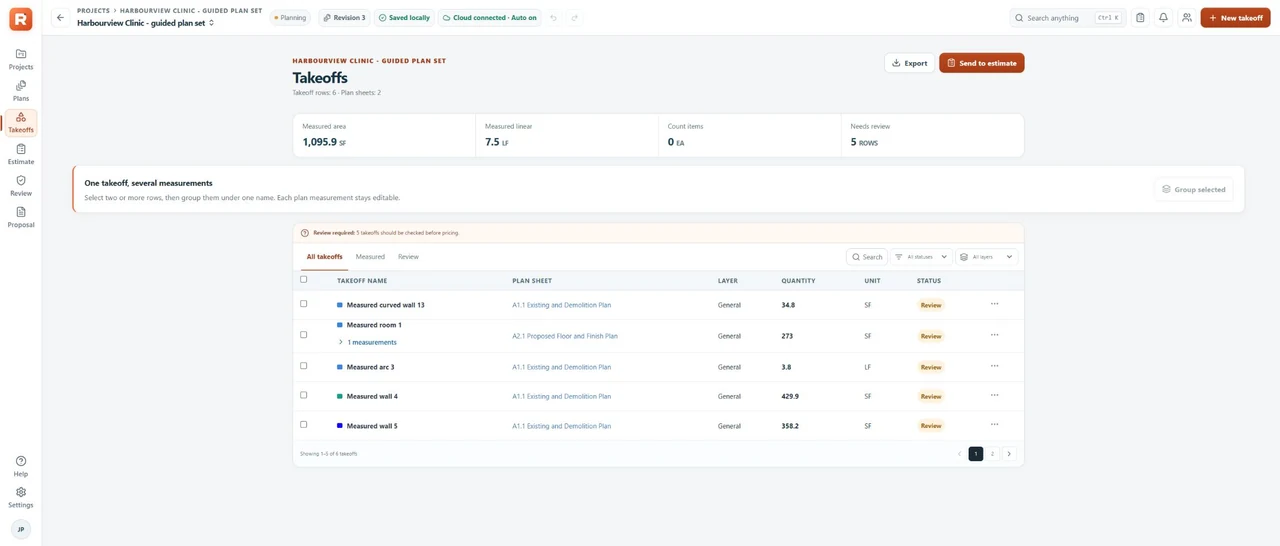Click the New takeoff button

tap(1235, 18)
